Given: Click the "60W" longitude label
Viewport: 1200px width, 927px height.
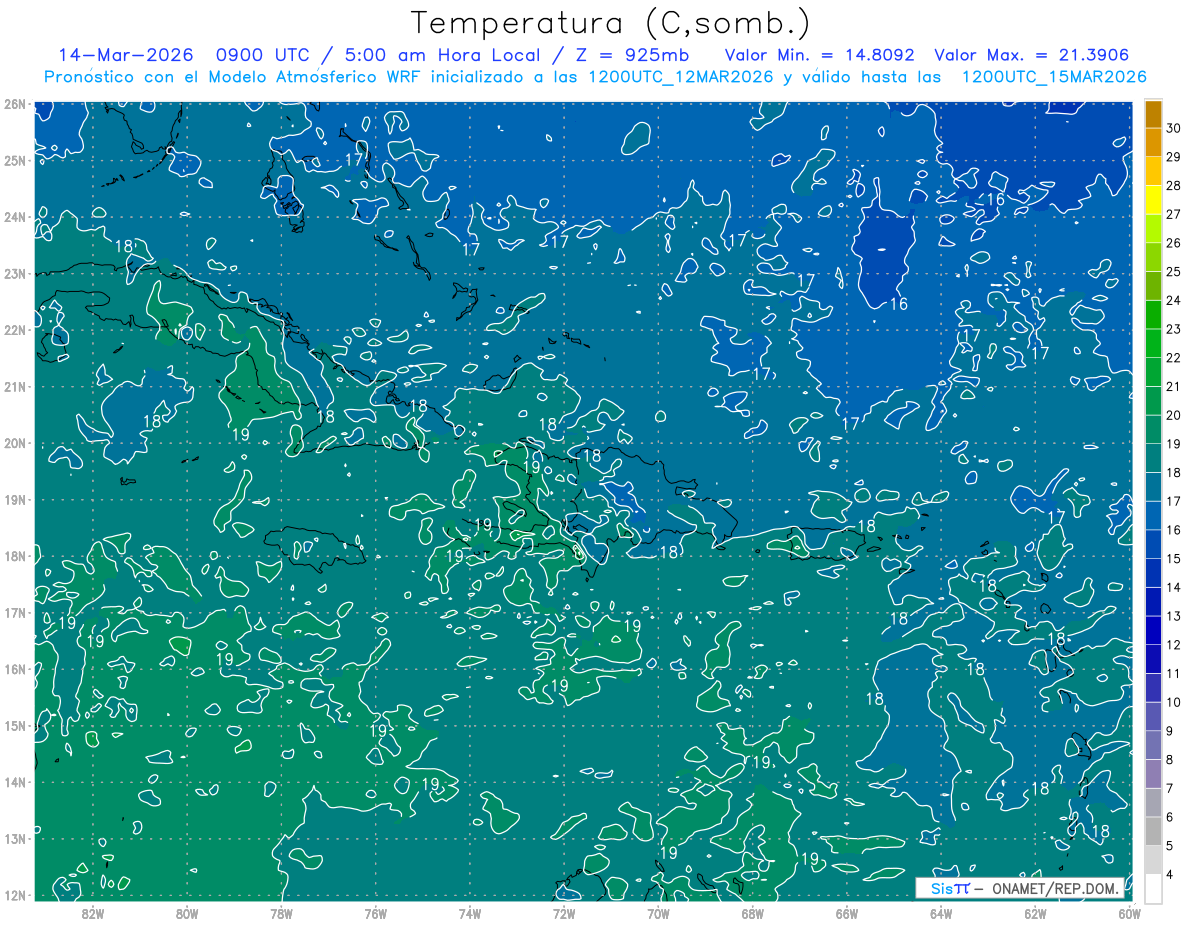Looking at the screenshot, I should (x=1129, y=913).
